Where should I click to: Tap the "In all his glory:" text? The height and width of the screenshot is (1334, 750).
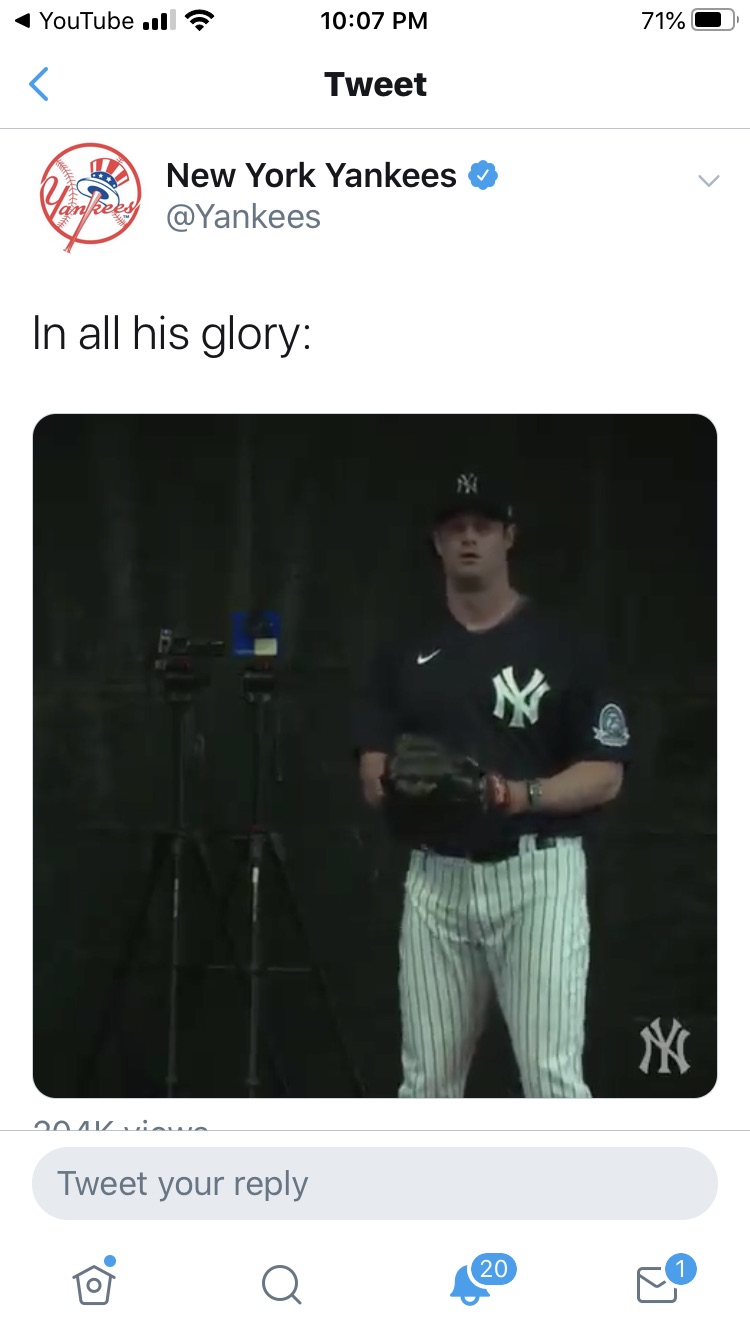tap(172, 335)
